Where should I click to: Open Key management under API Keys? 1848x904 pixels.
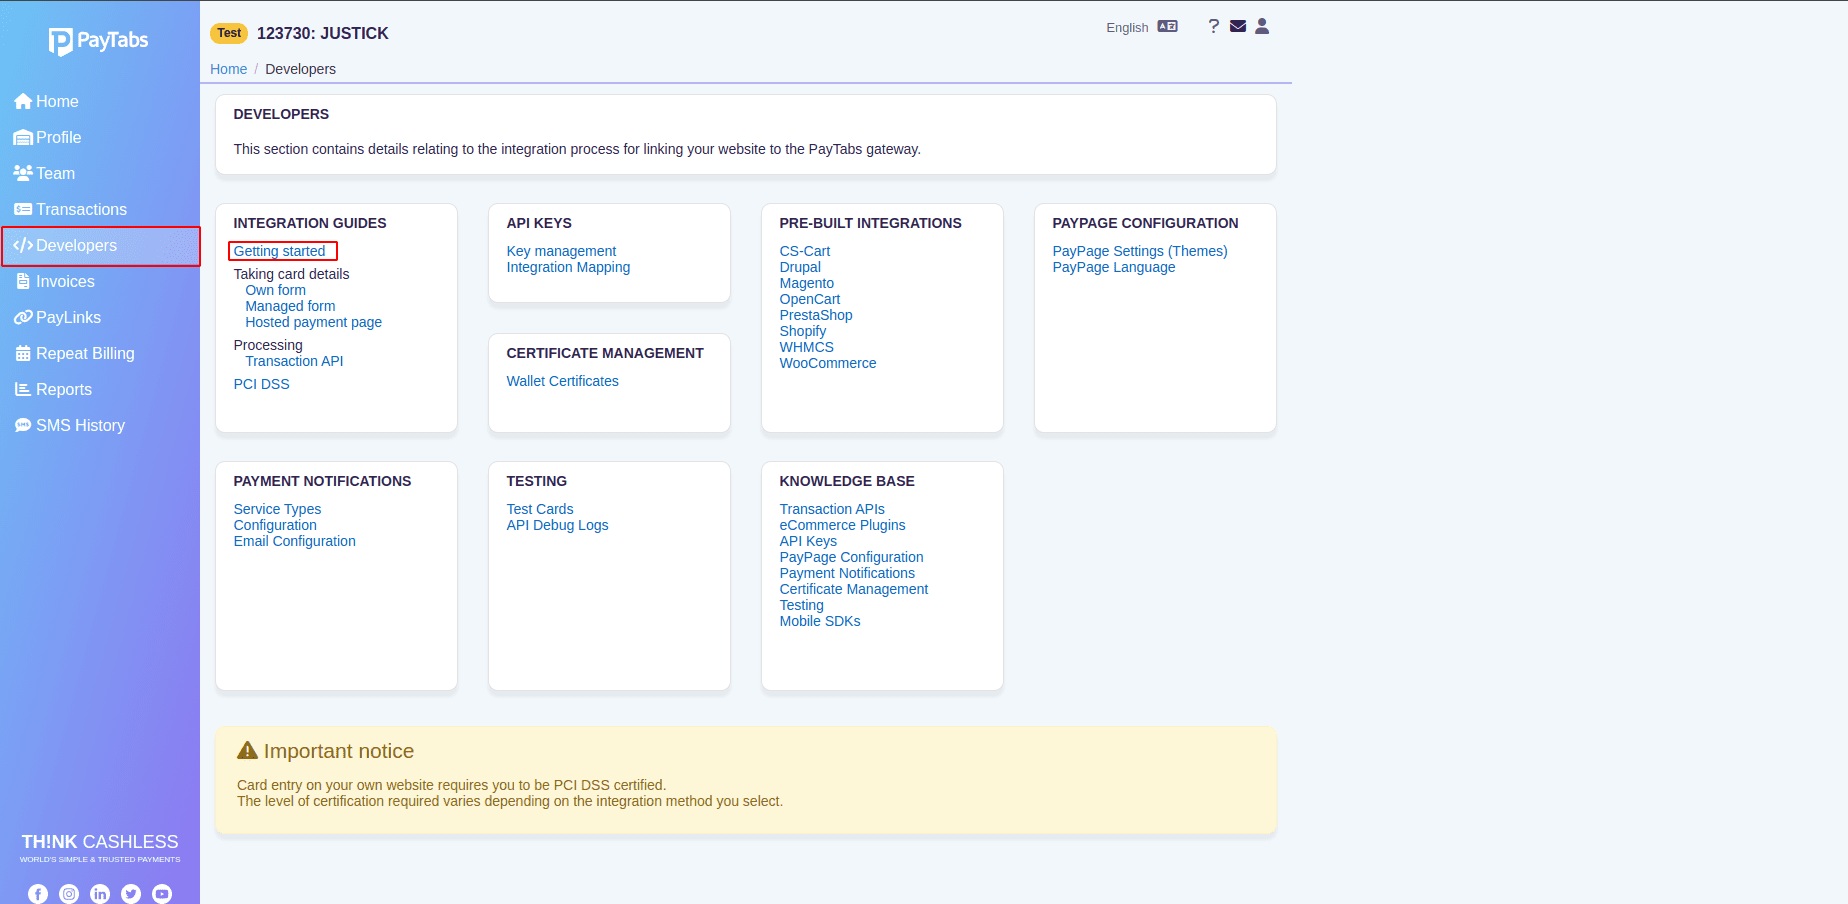coord(561,251)
